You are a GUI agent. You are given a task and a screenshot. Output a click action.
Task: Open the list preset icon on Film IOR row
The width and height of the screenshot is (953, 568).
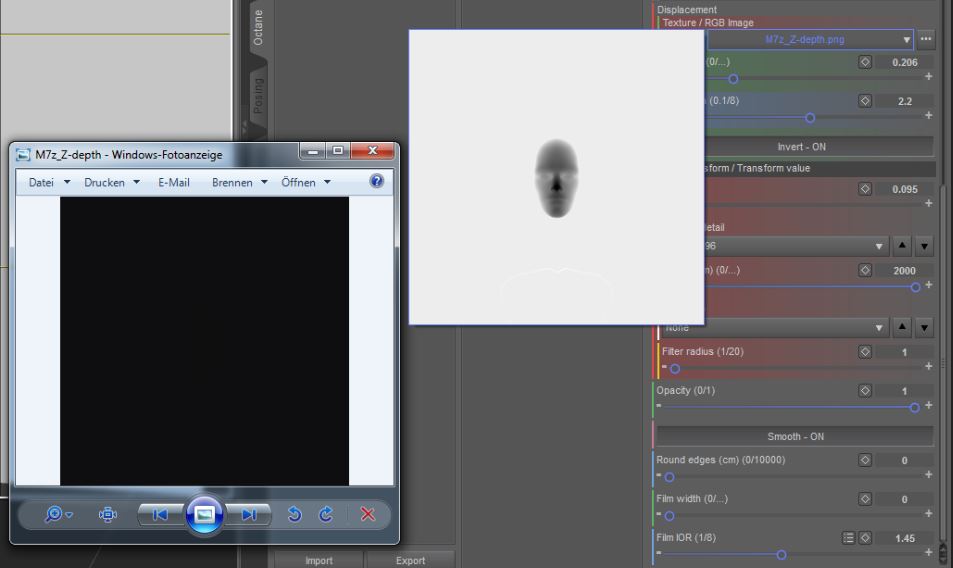(848, 538)
